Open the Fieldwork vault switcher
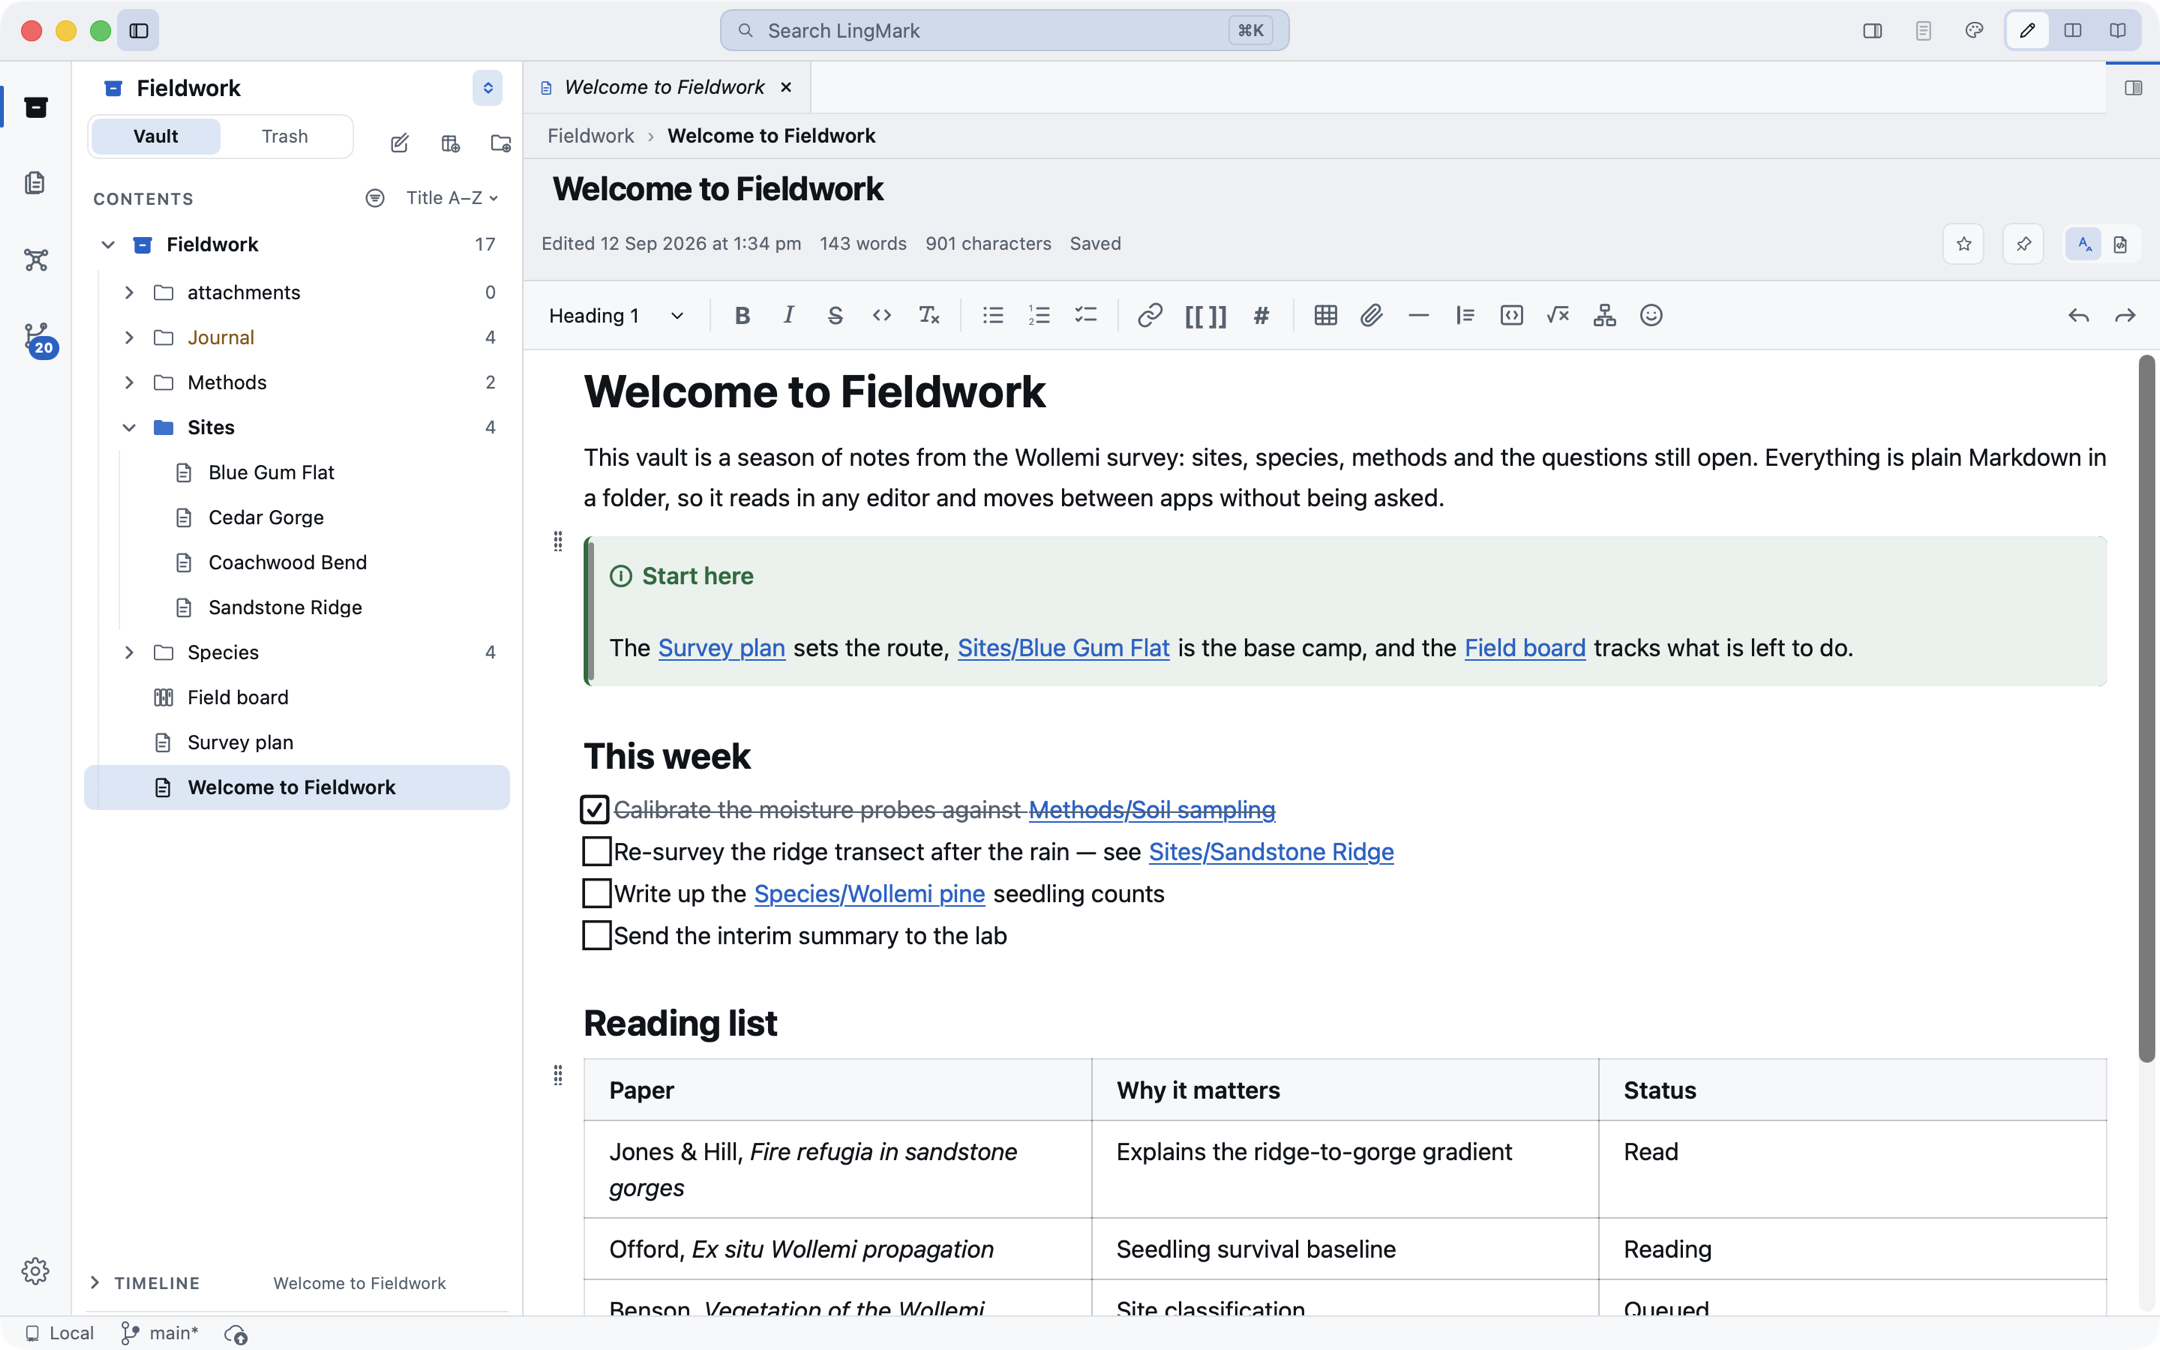This screenshot has width=2160, height=1350. click(x=488, y=88)
